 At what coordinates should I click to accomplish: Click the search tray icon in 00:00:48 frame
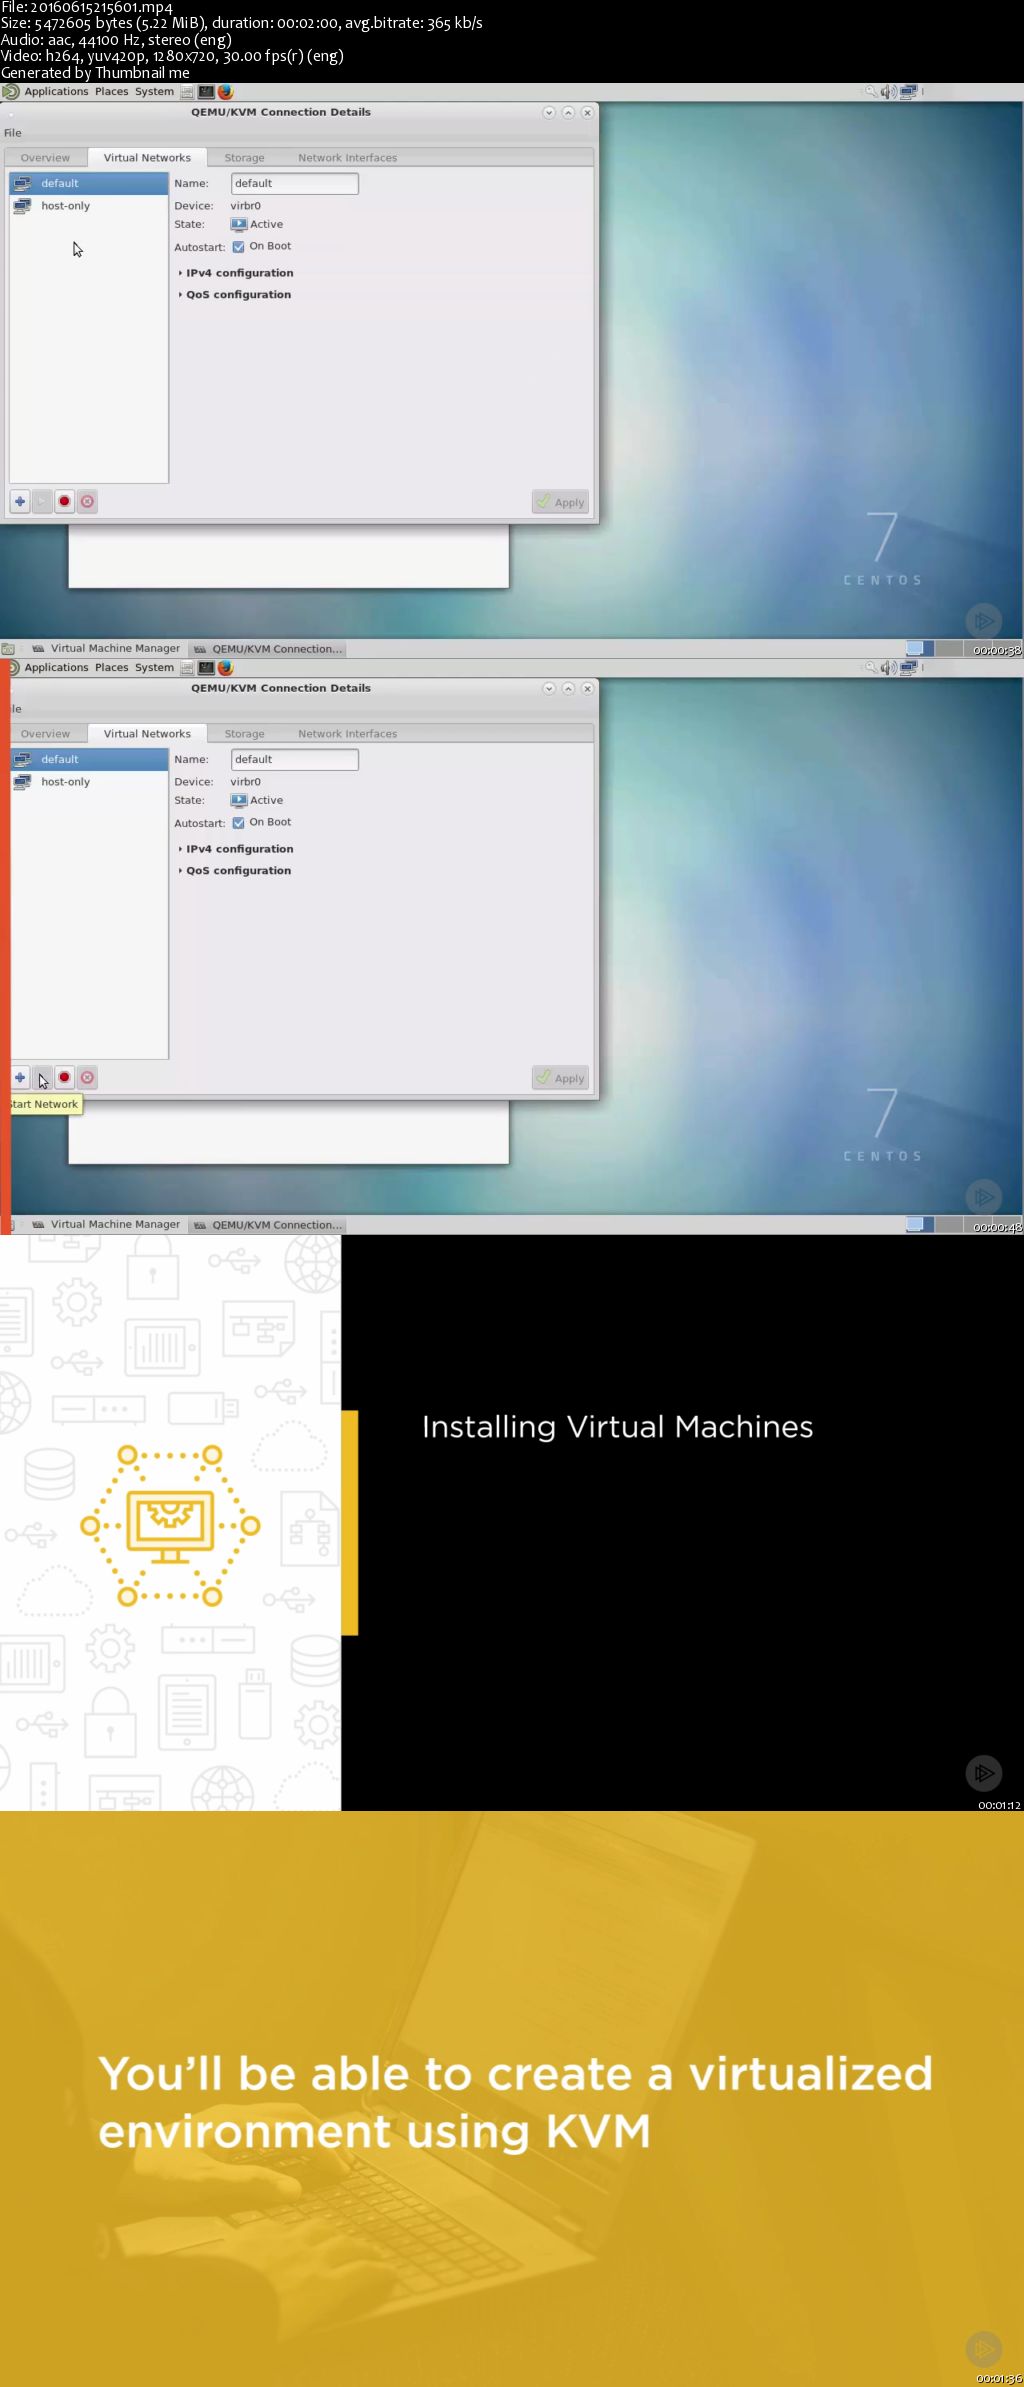pyautogui.click(x=871, y=668)
